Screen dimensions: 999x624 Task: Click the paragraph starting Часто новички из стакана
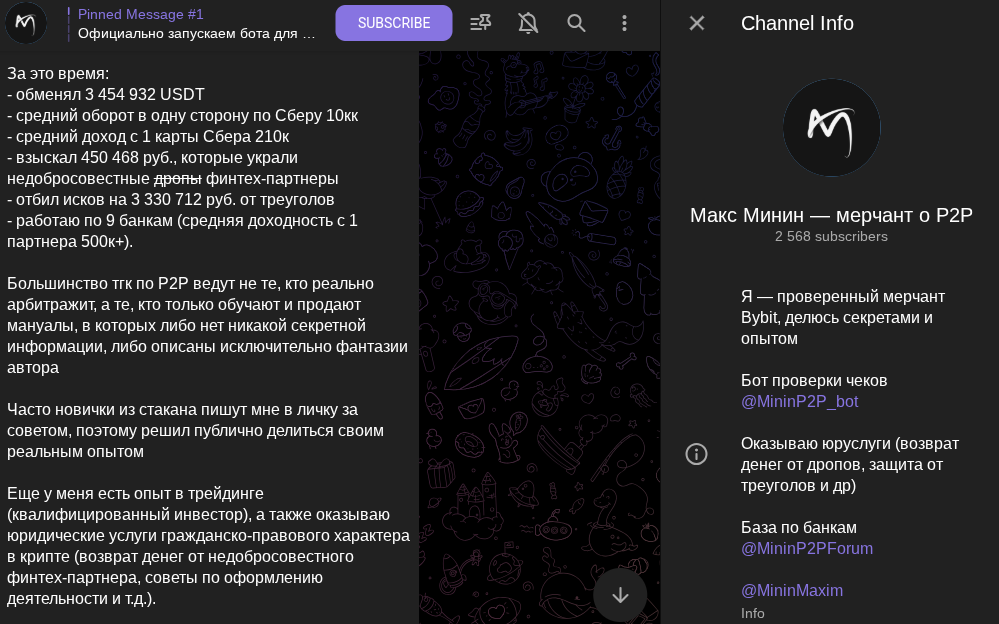click(x=196, y=430)
